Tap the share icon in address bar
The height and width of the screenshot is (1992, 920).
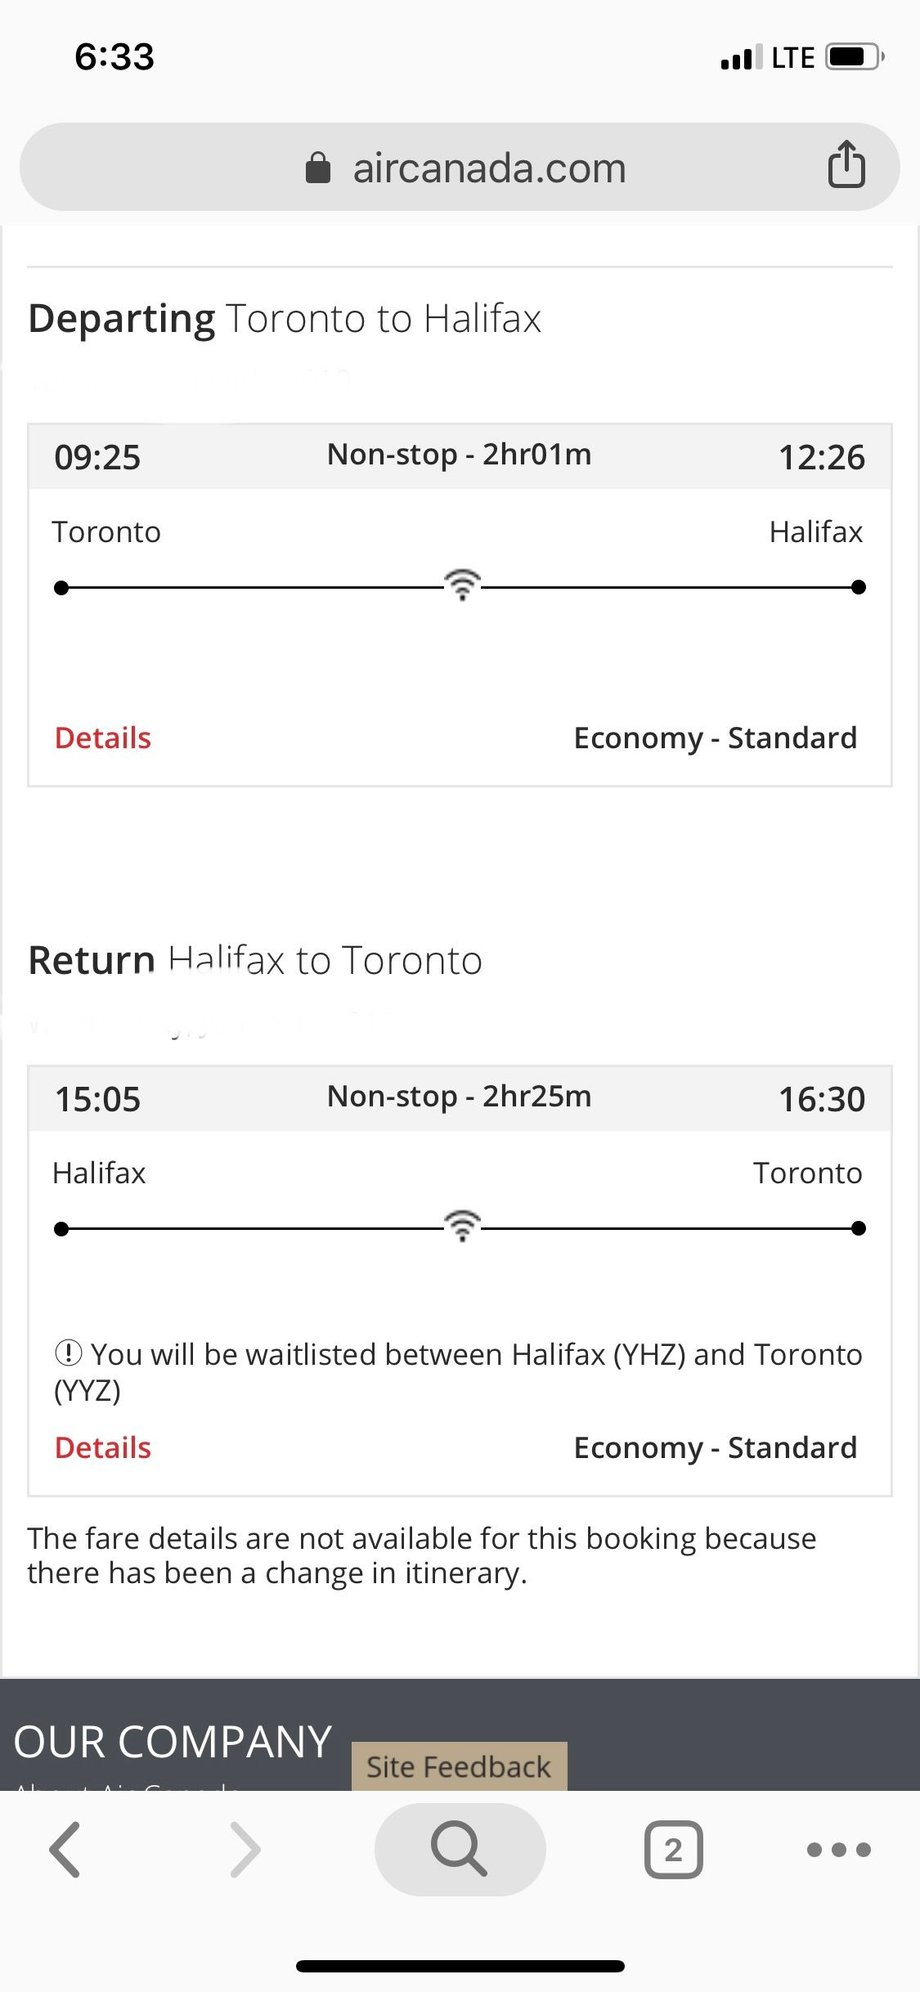pyautogui.click(x=846, y=165)
